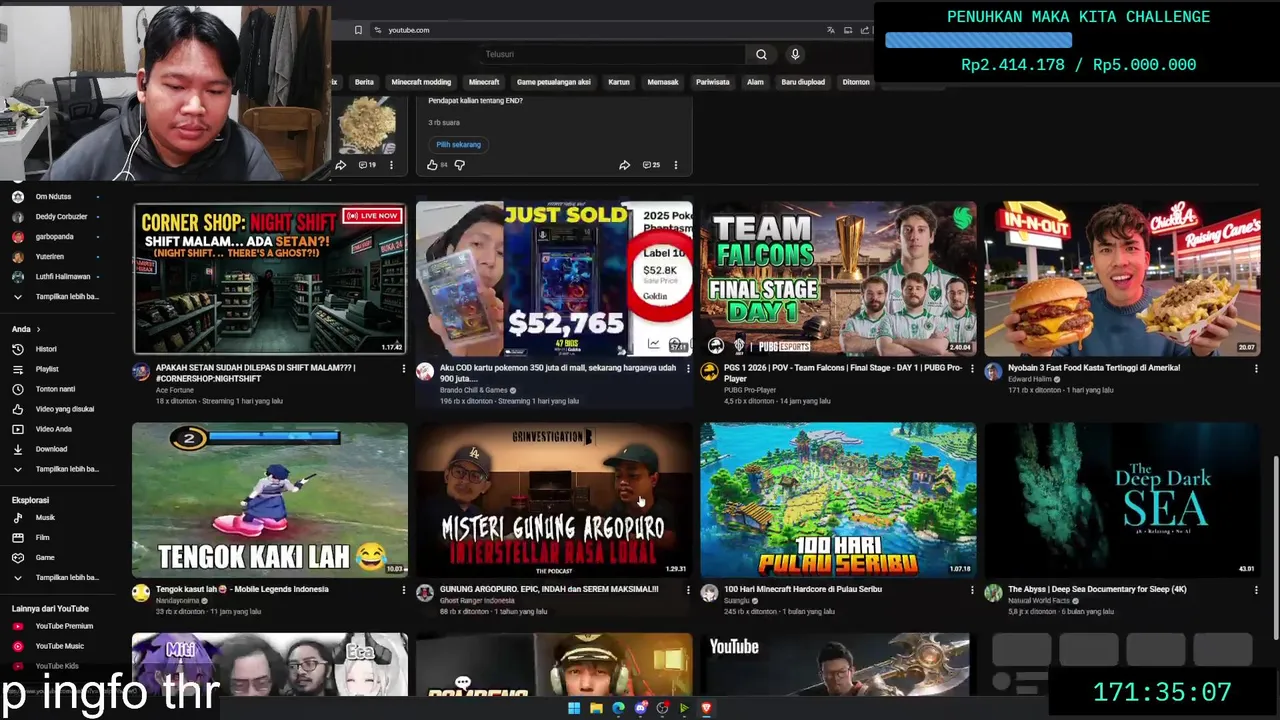Open the menu for the Corner Shop Night Shift video

tap(403, 369)
